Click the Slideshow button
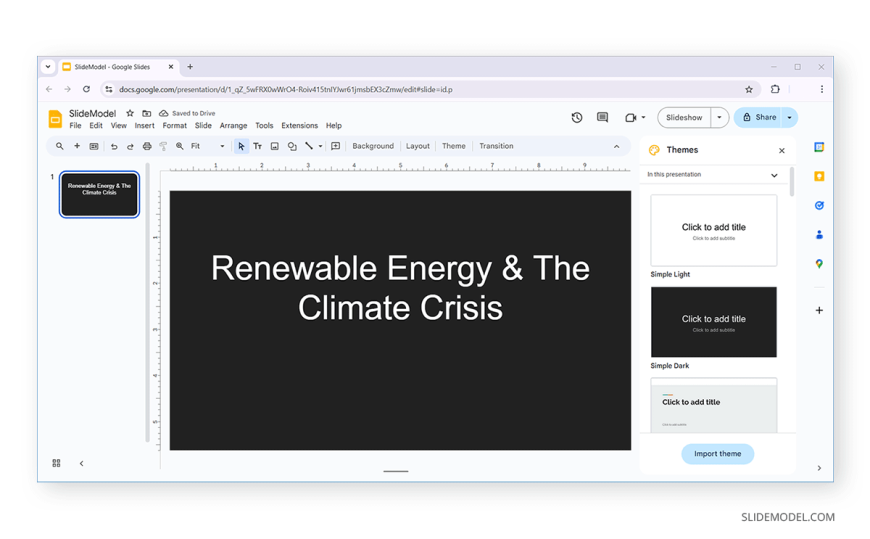Viewport: 870px width, 539px height. 684,118
